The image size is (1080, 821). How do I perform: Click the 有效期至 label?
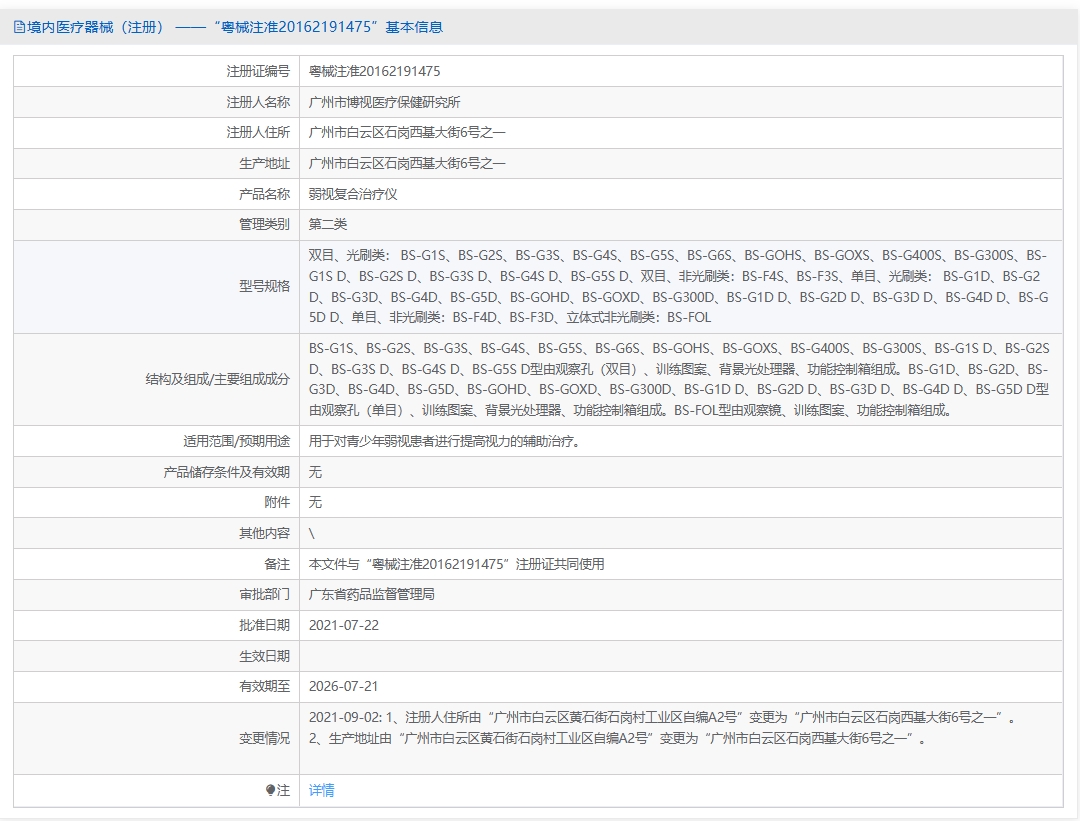pos(264,687)
